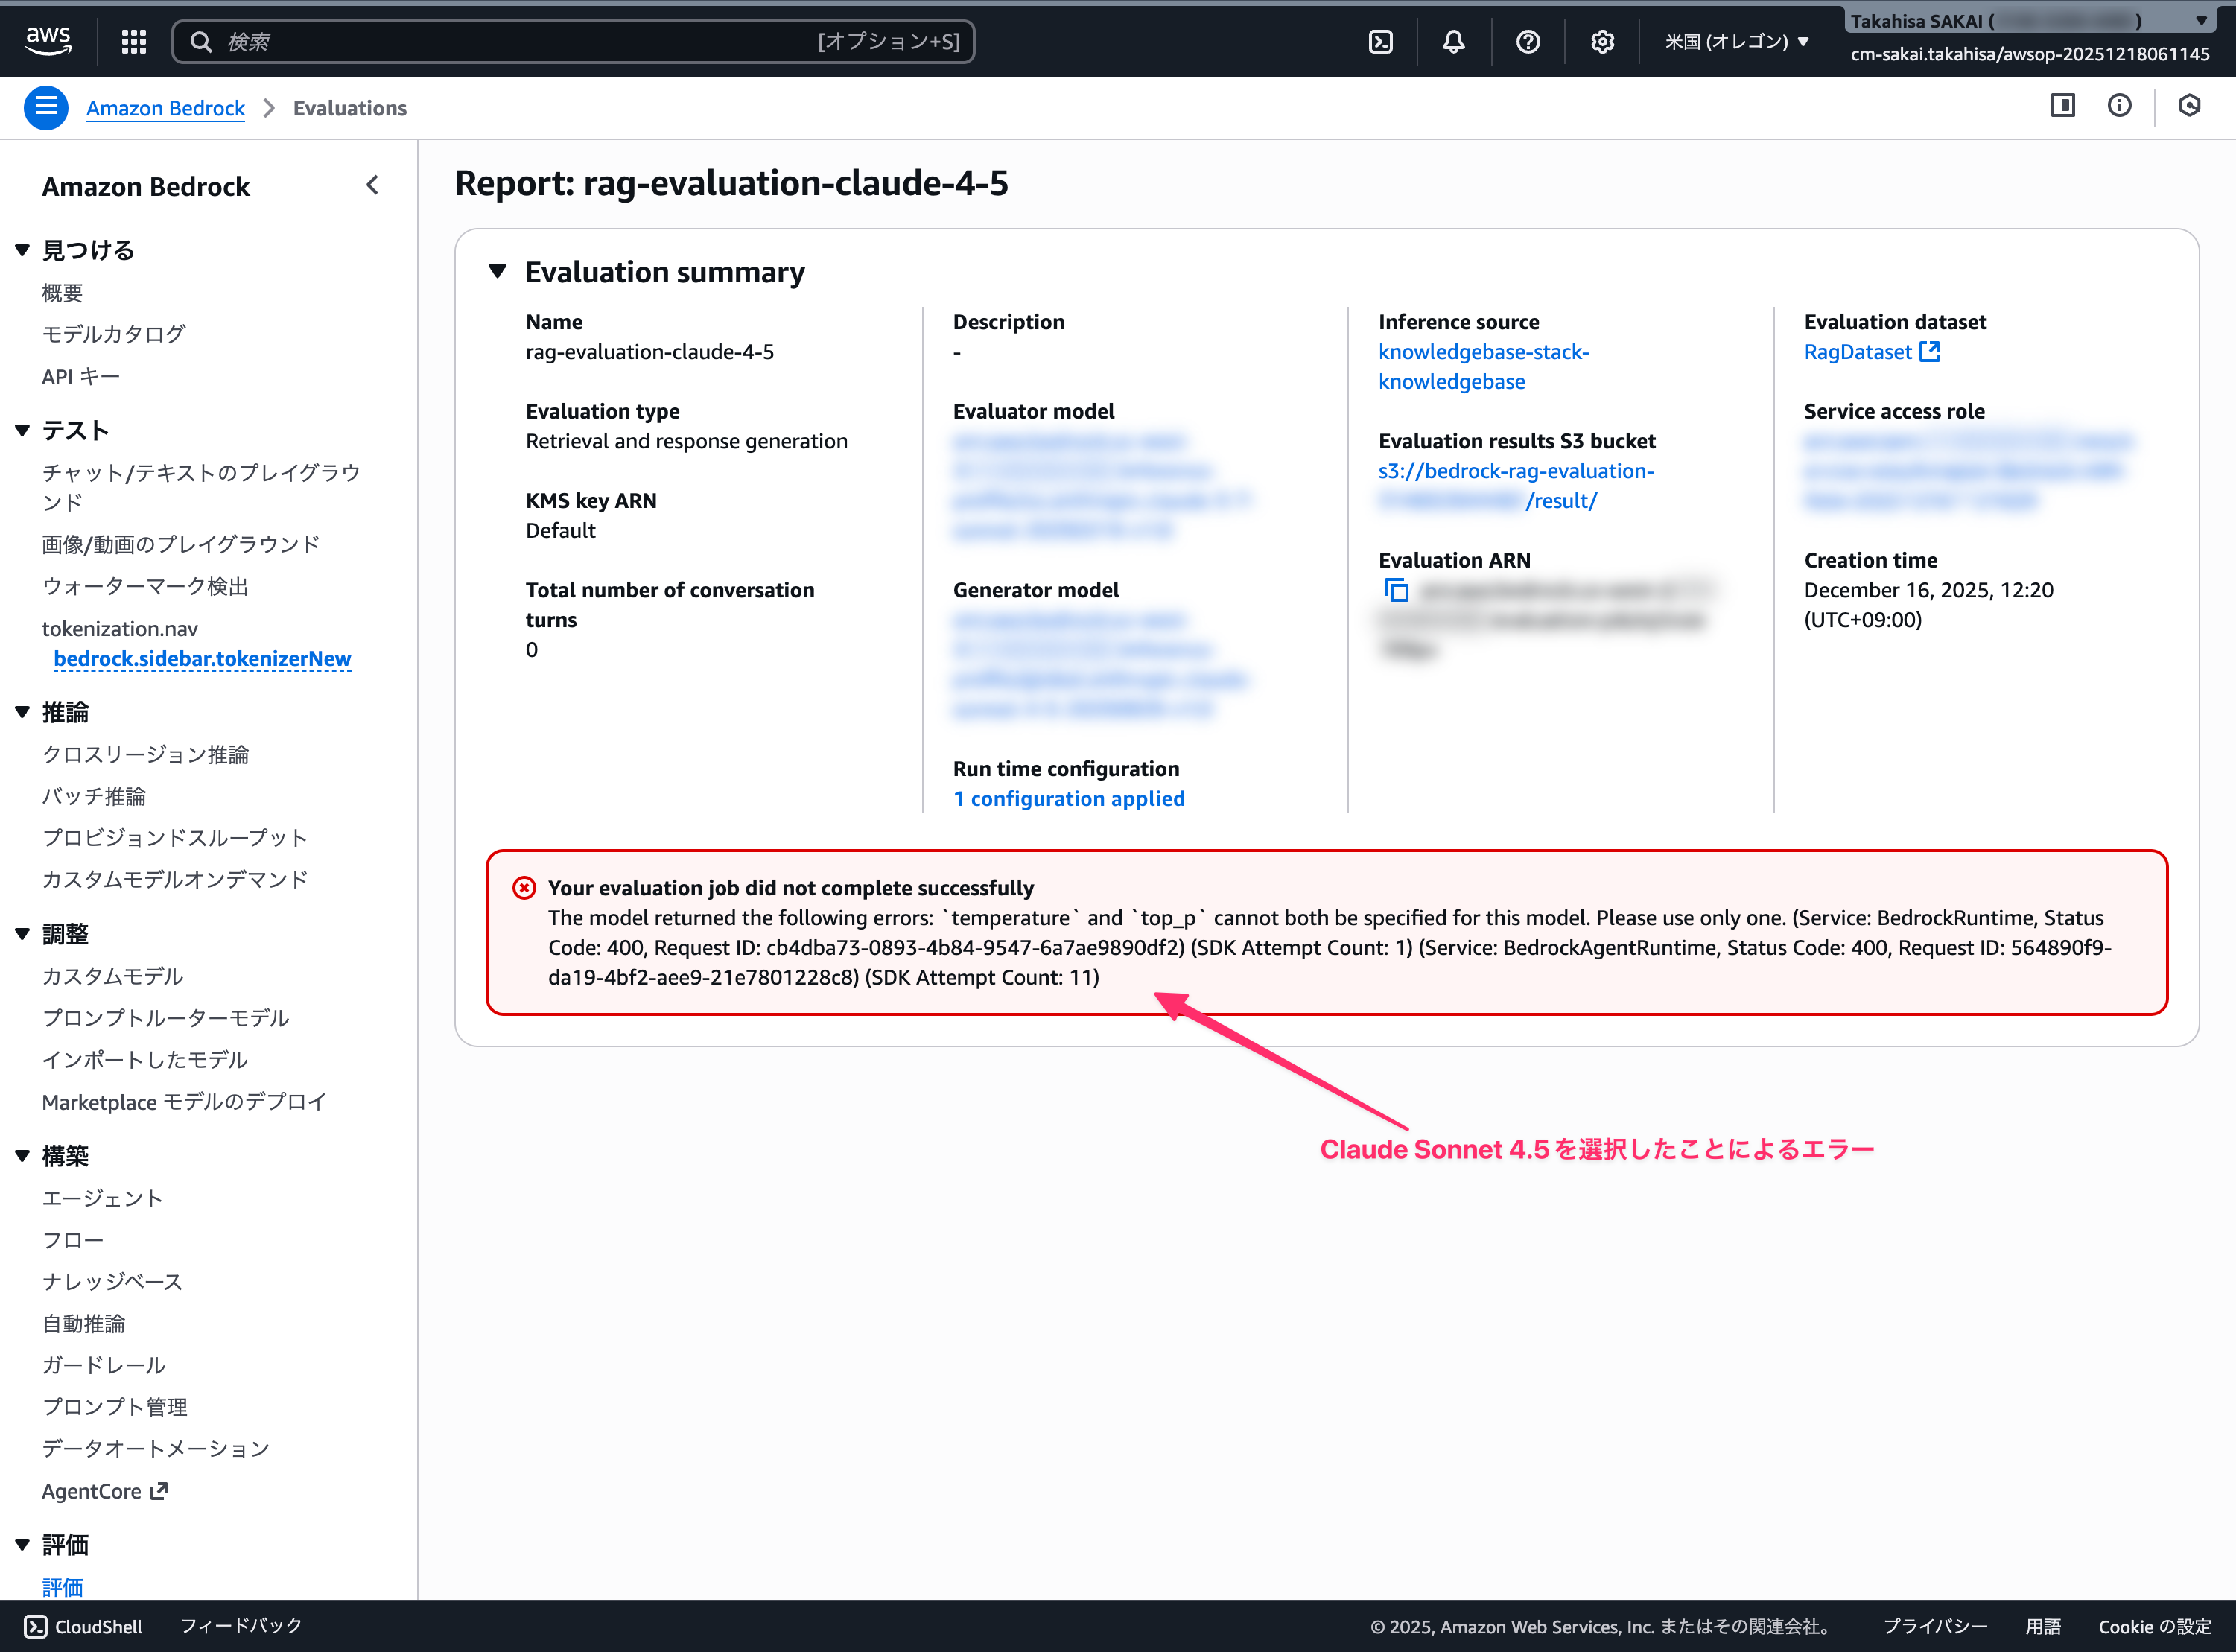Open the 米国 (オレゴン) region dropdown
This screenshot has height=1652, width=2236.
click(1736, 41)
